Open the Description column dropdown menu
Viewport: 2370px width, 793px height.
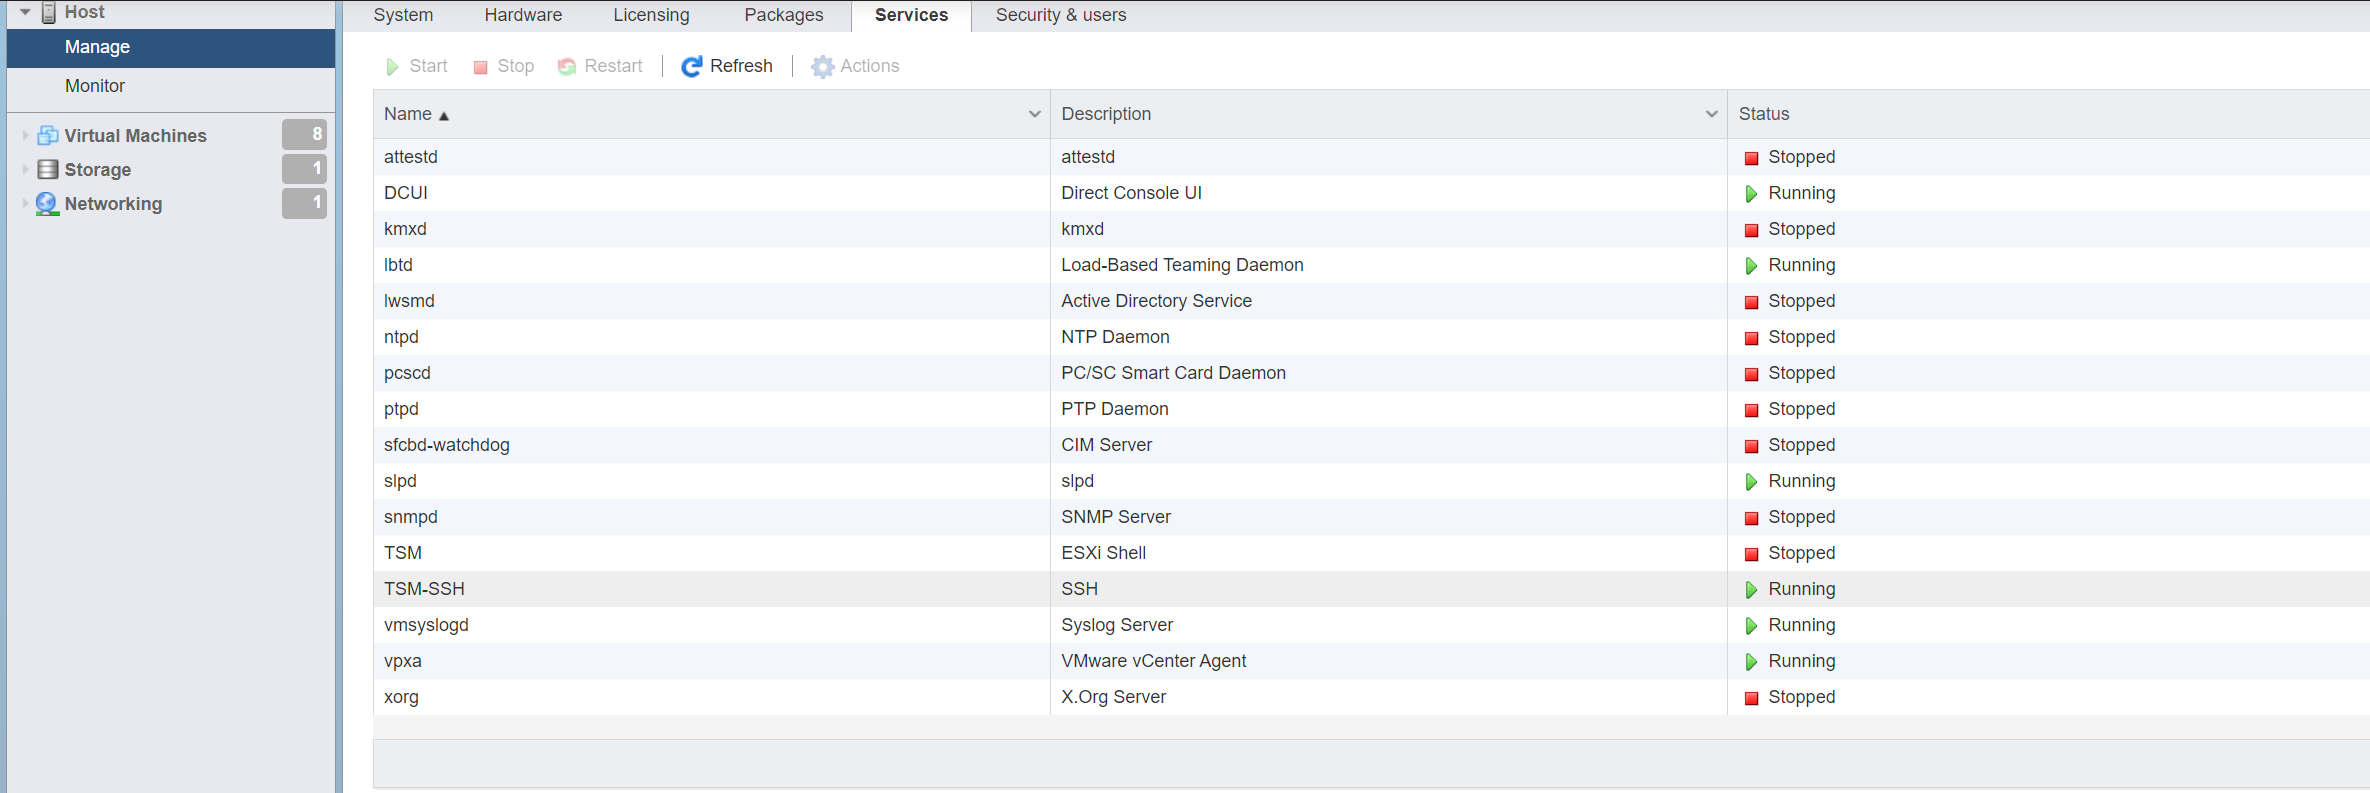point(1711,115)
